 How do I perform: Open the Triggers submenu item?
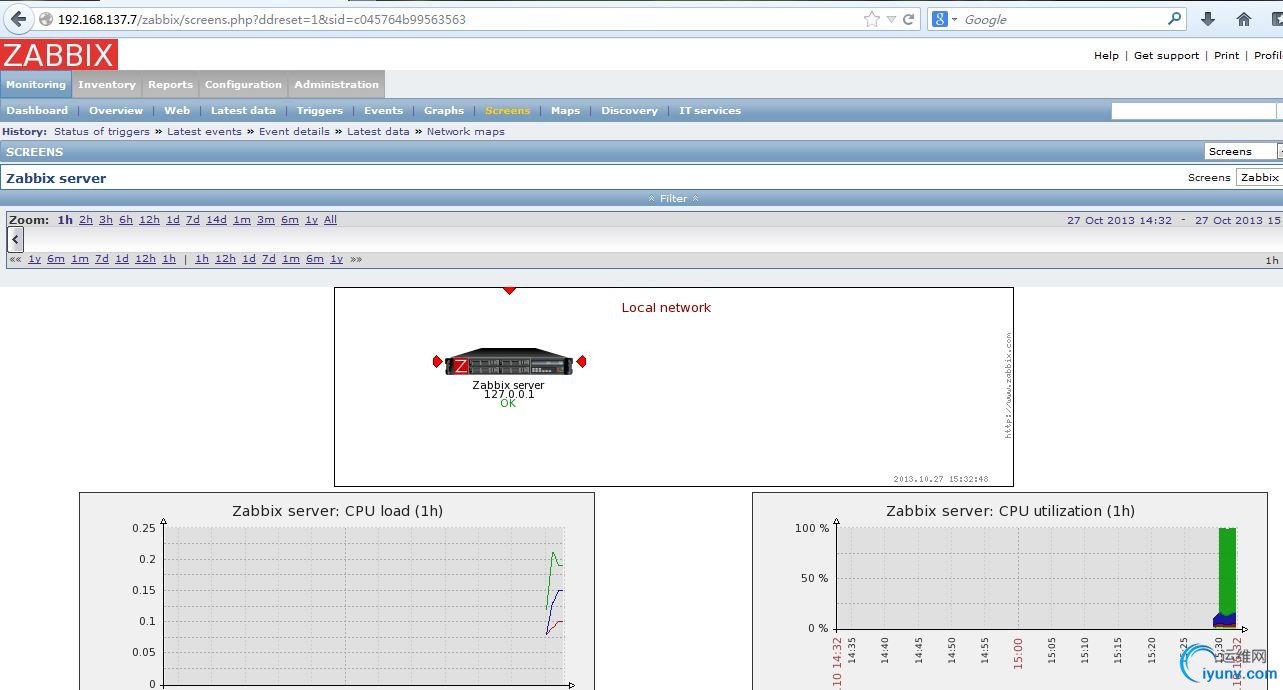point(320,111)
